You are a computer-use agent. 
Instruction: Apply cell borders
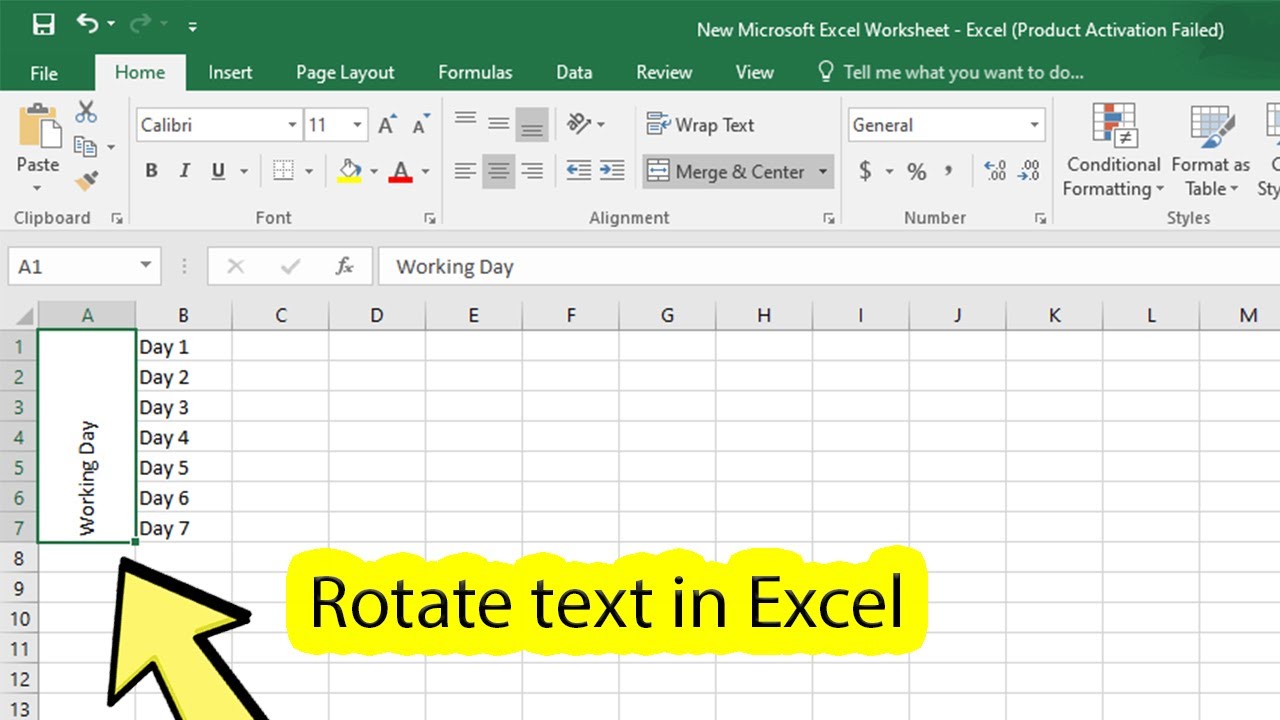pyautogui.click(x=283, y=171)
